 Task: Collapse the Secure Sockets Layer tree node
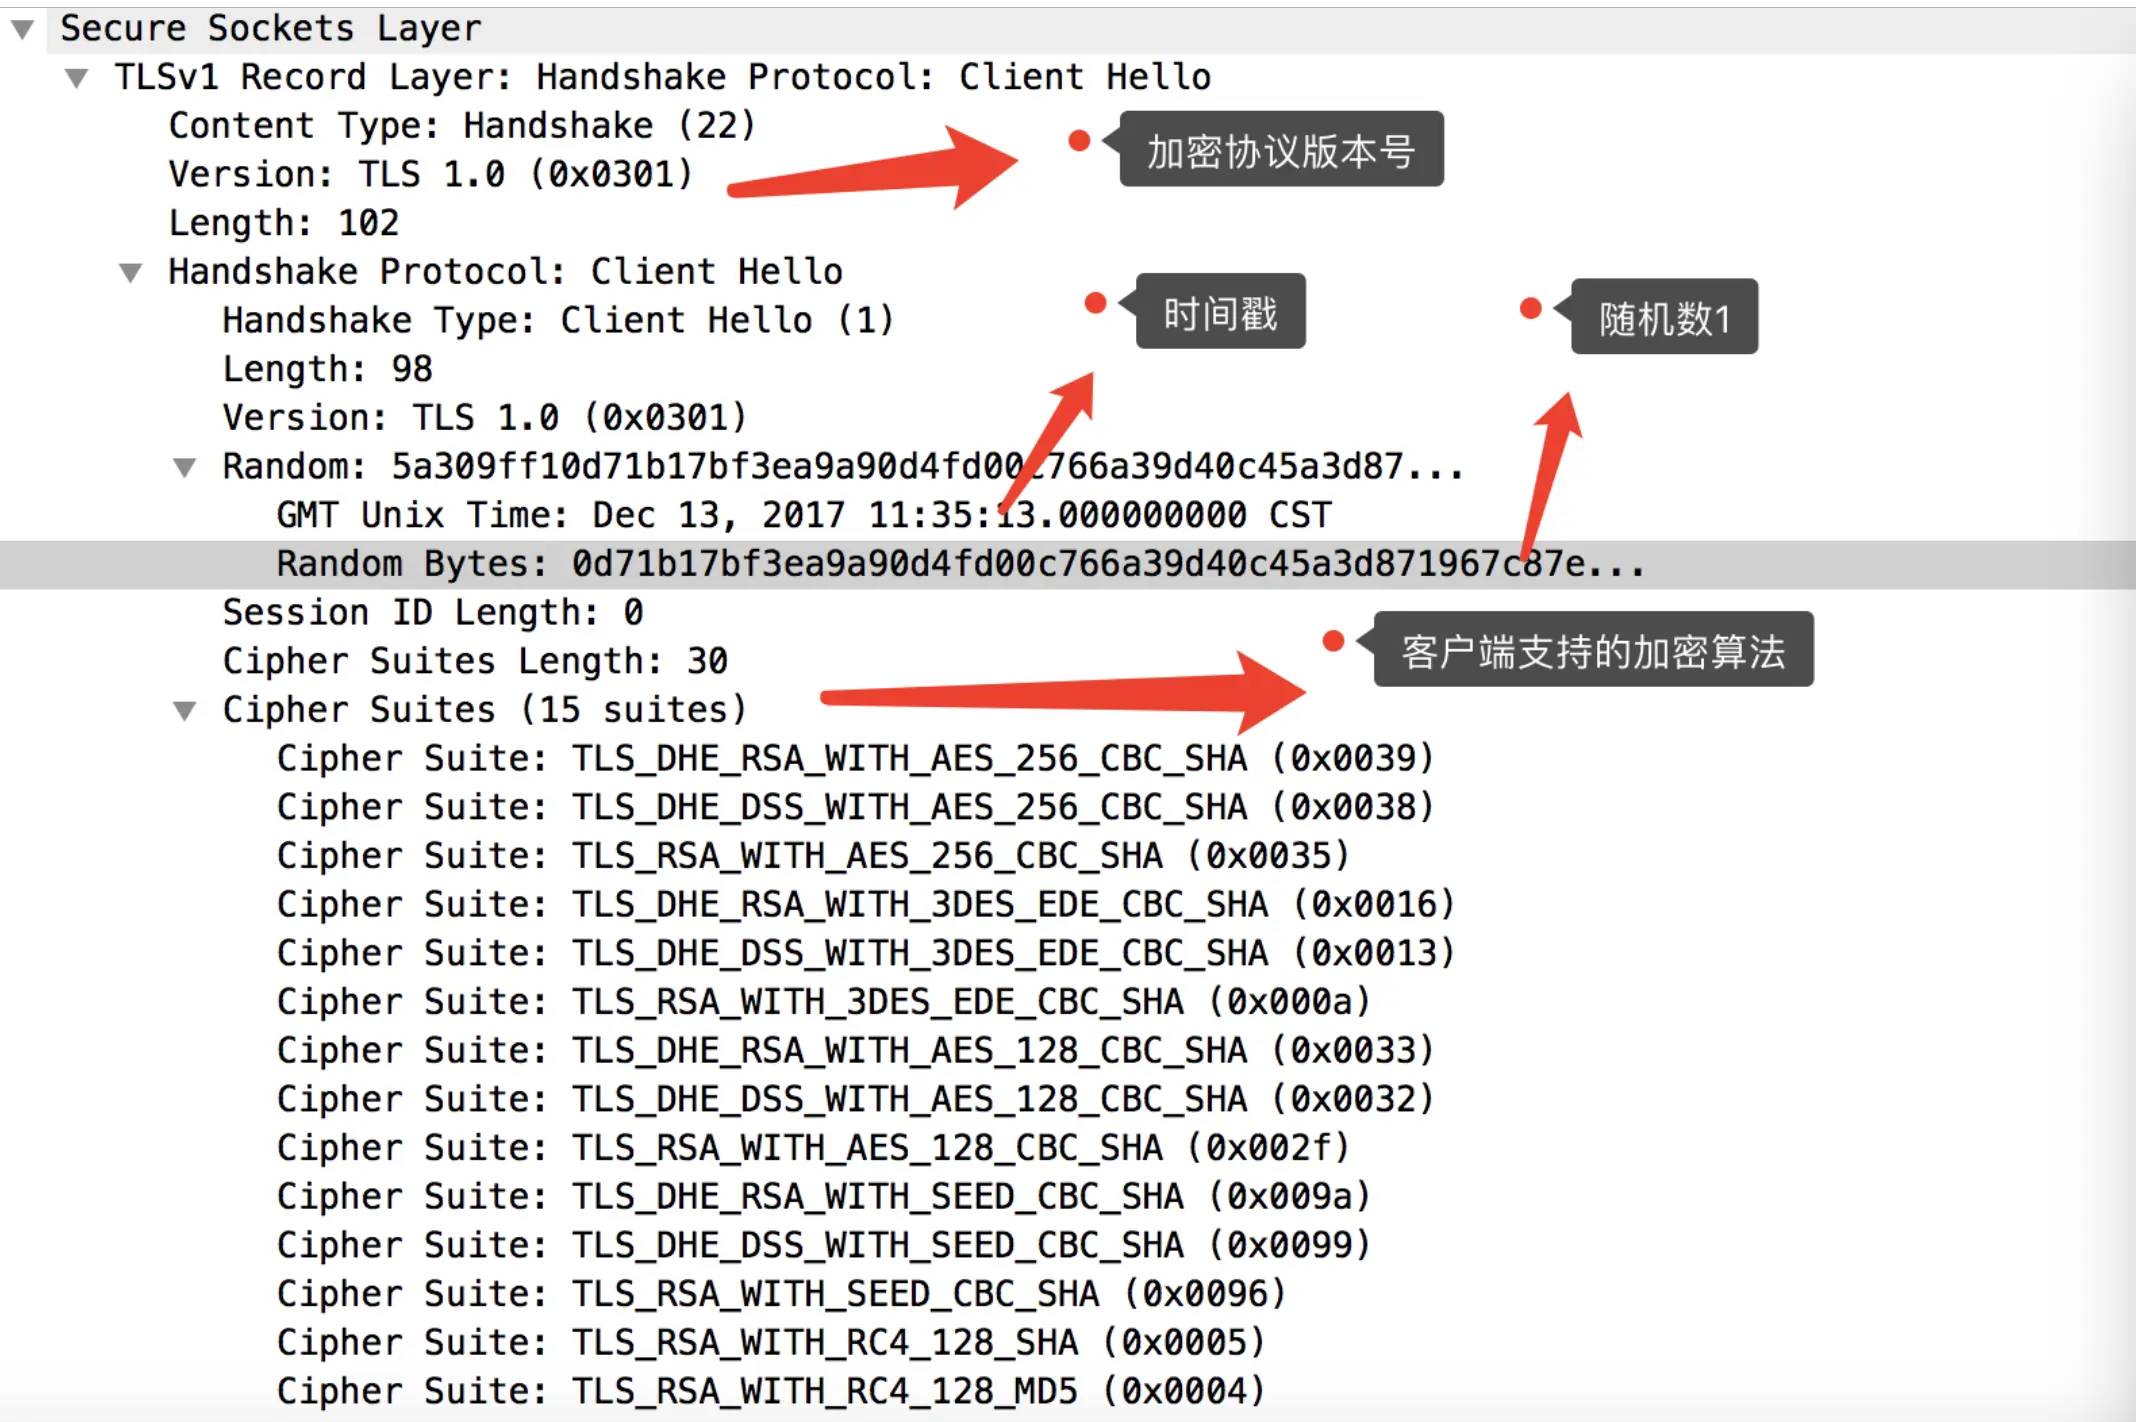click(23, 29)
